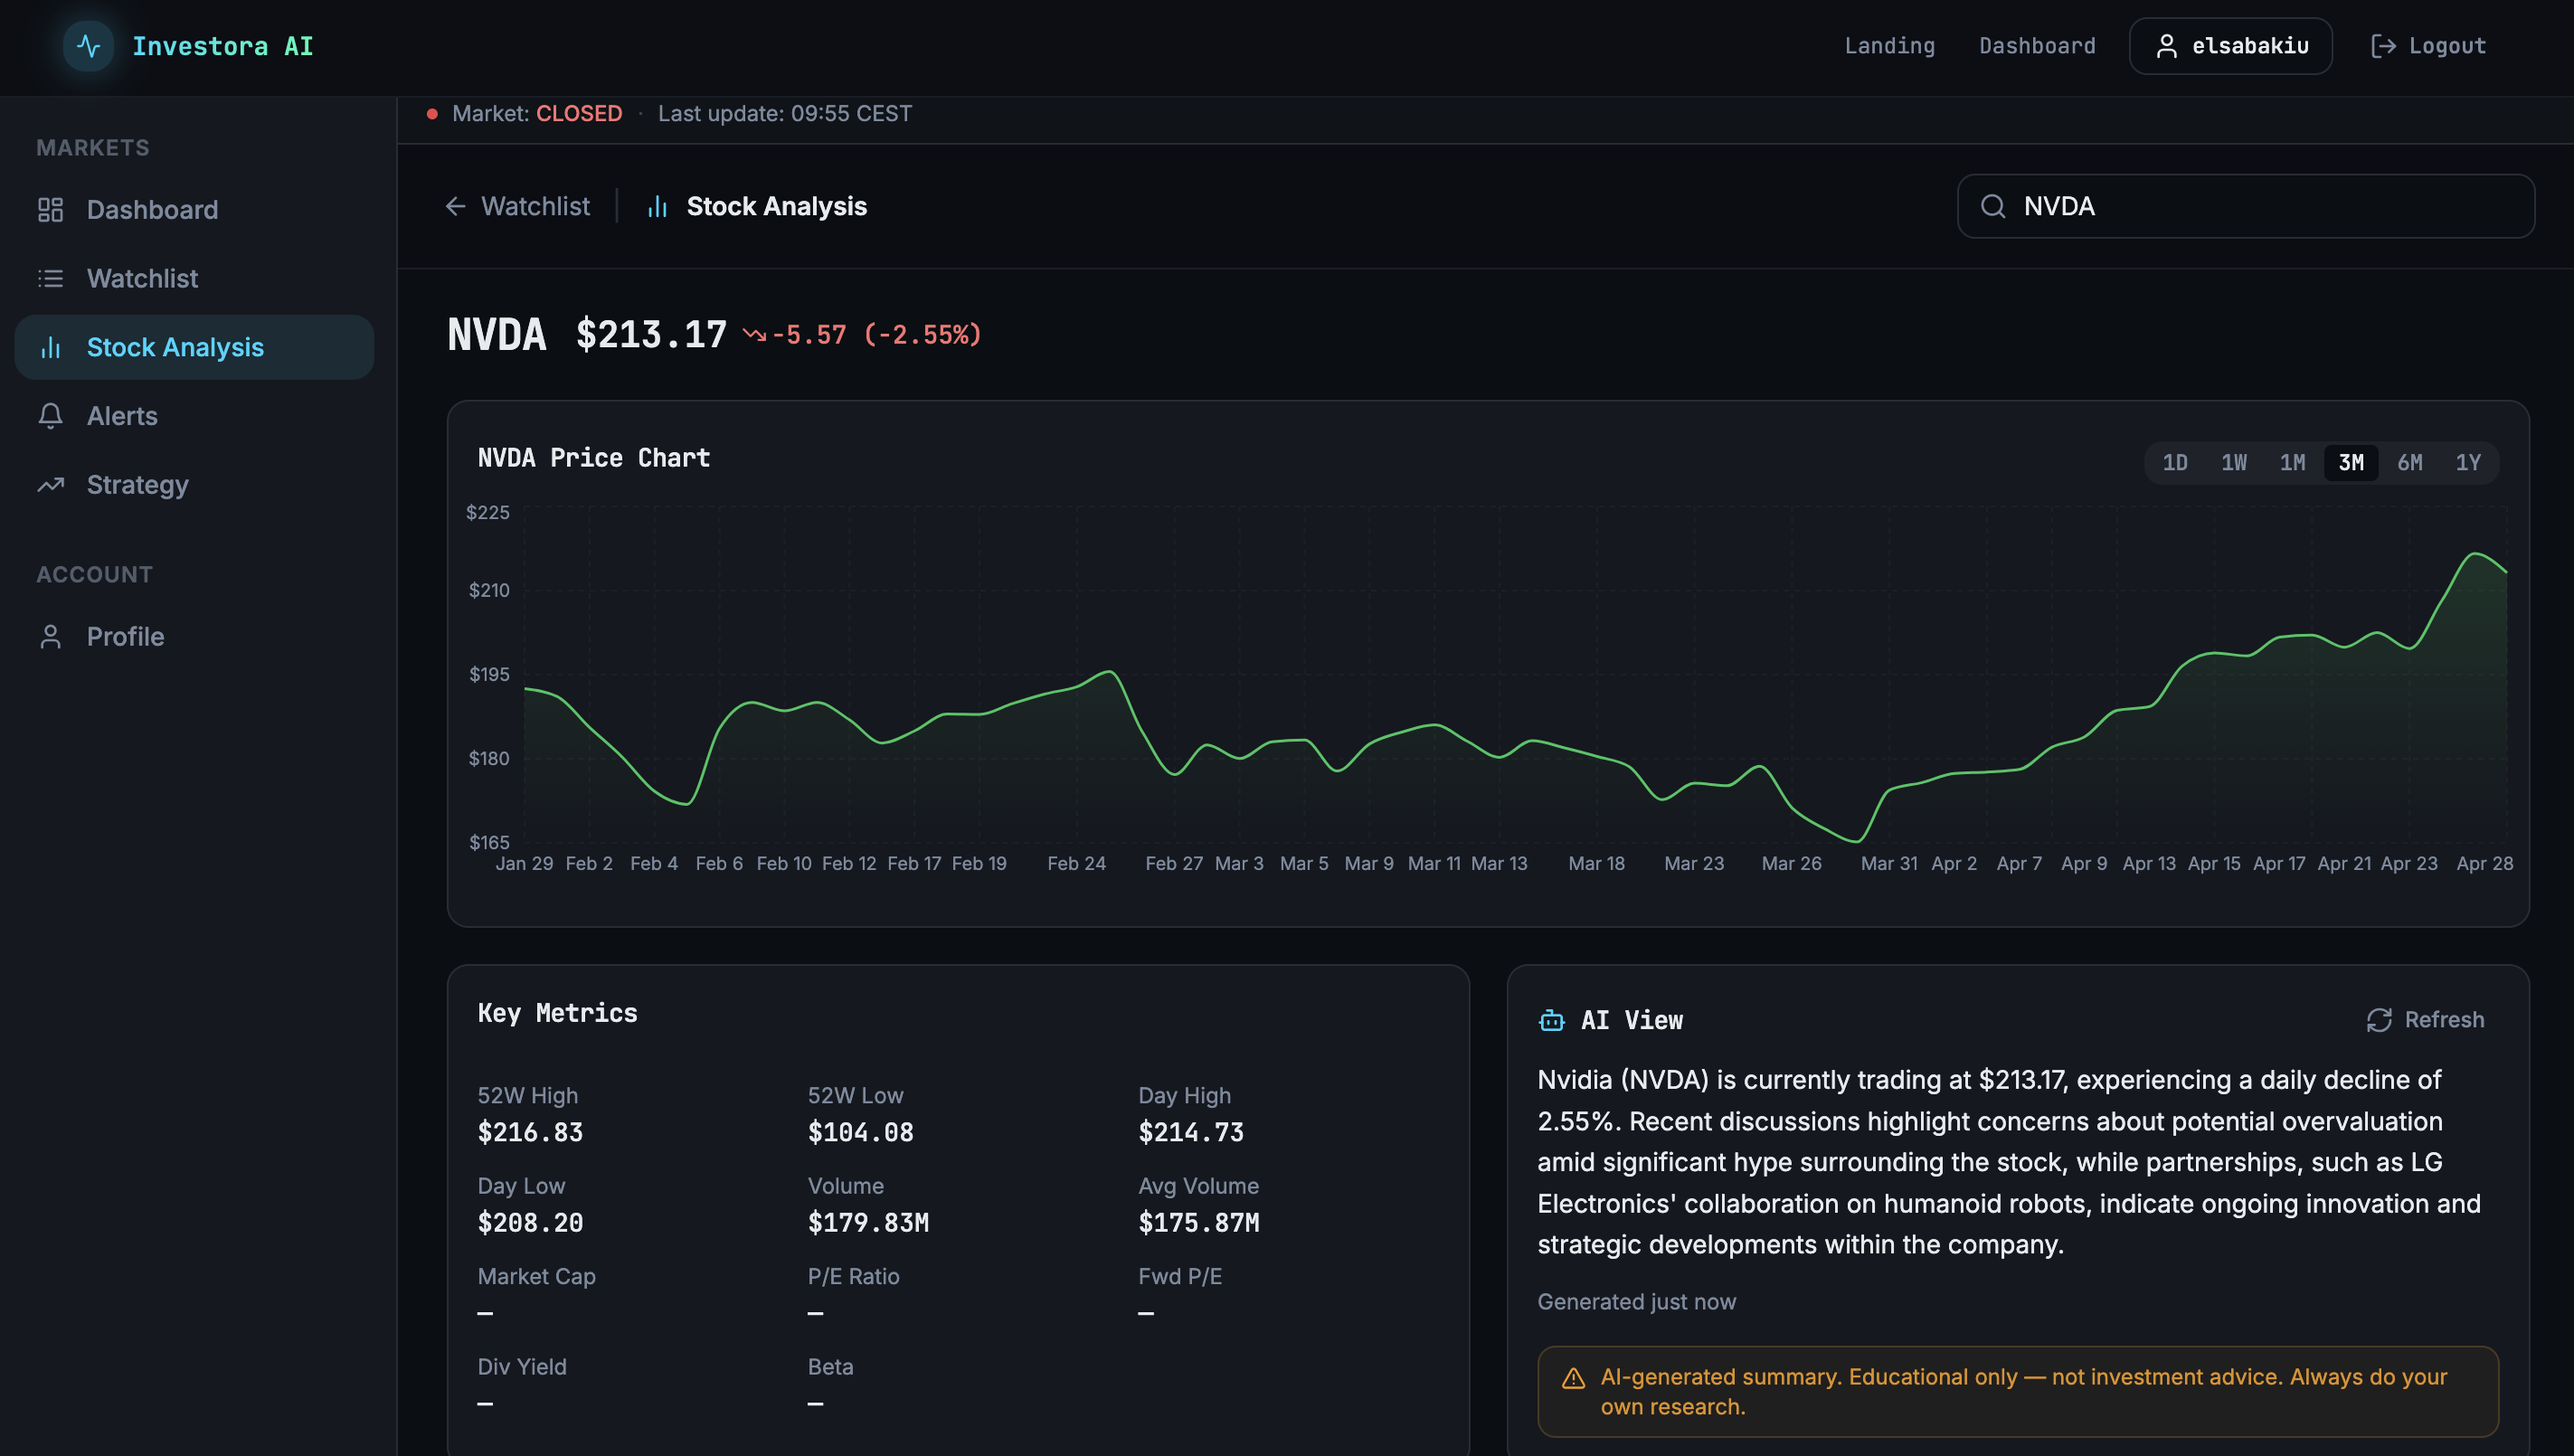The height and width of the screenshot is (1456, 2574).
Task: Click the Watchlist list icon in sidebar
Action: point(50,278)
